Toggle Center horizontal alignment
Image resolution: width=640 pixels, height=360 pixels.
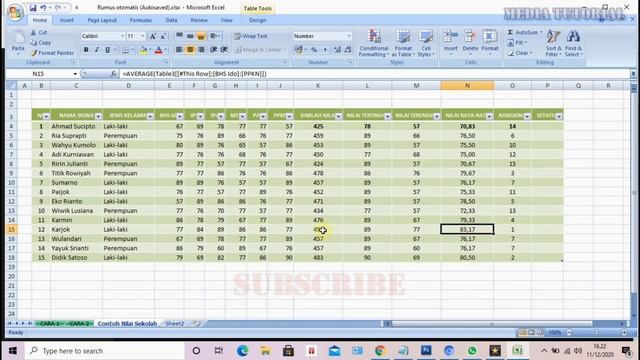[x=190, y=50]
